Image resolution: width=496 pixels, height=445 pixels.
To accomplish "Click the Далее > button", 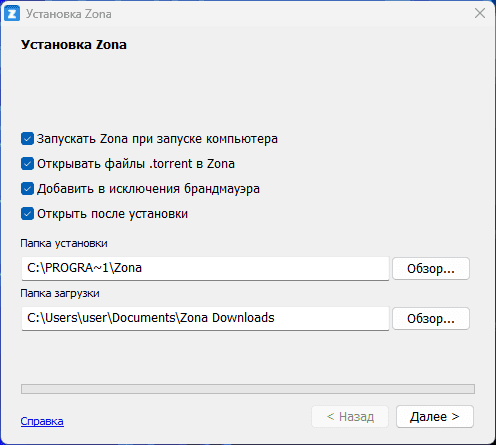I will click(x=435, y=416).
